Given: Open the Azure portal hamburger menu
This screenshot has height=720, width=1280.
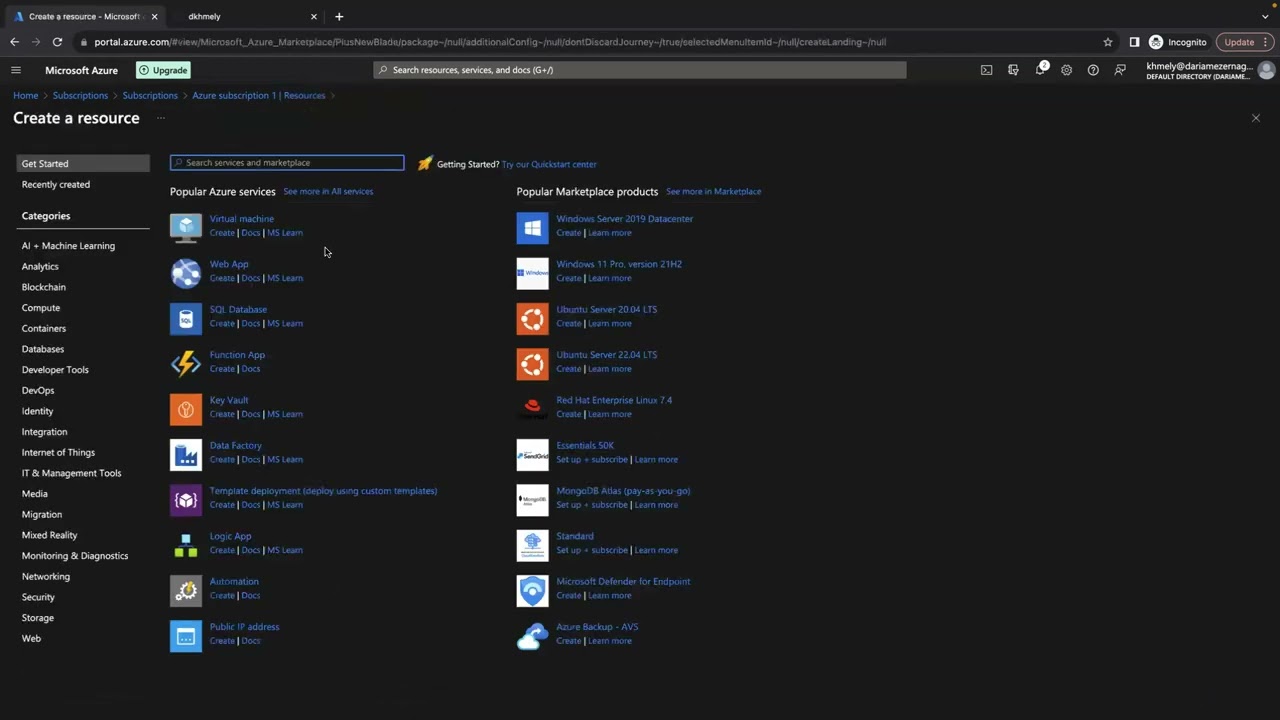Looking at the screenshot, I should tap(16, 70).
